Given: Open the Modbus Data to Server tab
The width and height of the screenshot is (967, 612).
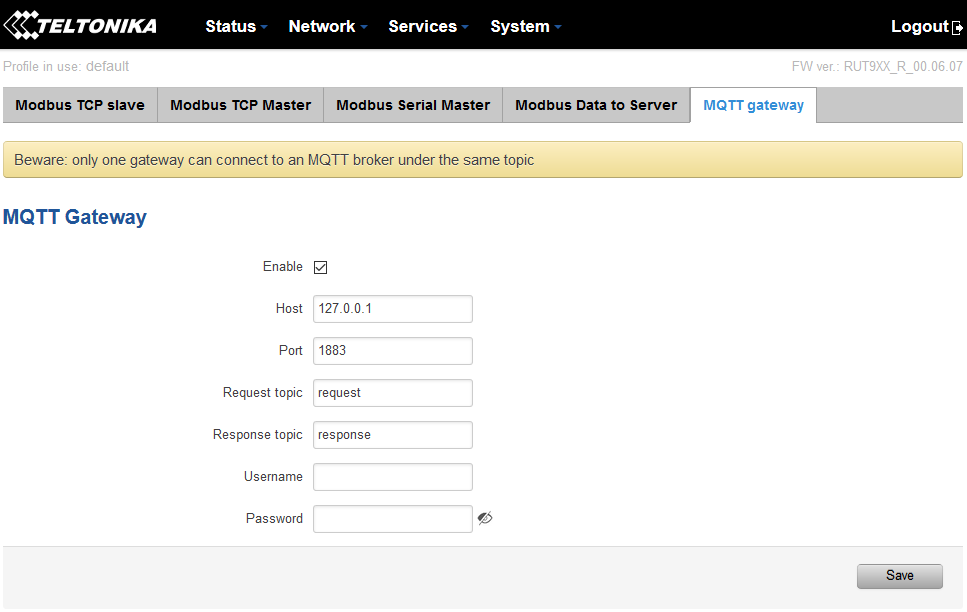Looking at the screenshot, I should (x=595, y=105).
